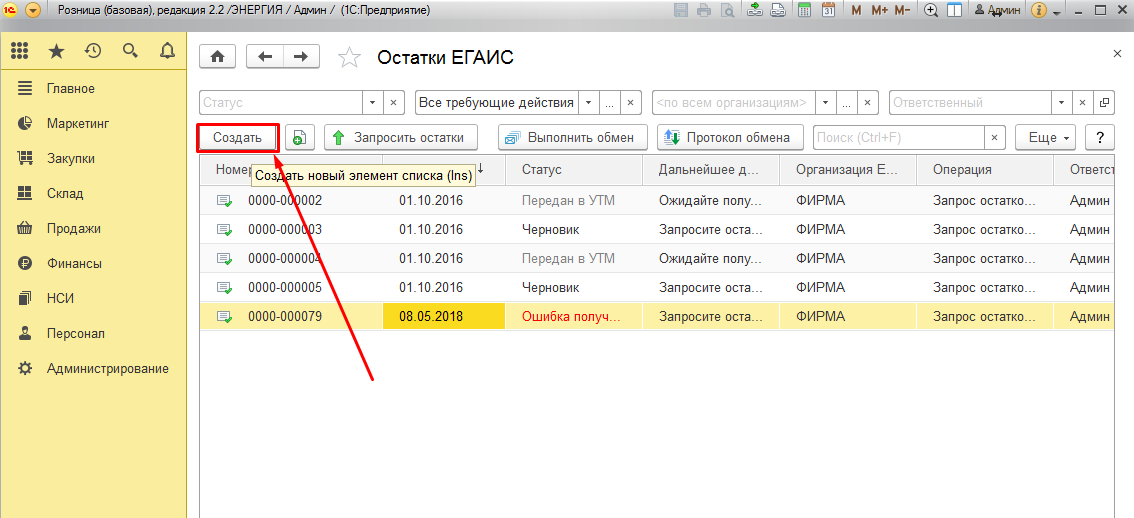Clear the Ответственный filter

coord(1083,103)
